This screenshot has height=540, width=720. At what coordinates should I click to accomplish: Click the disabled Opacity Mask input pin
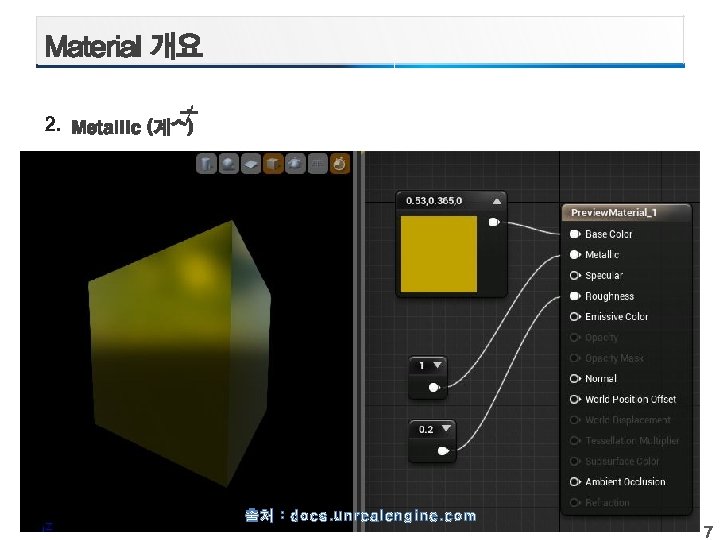pyautogui.click(x=575, y=358)
